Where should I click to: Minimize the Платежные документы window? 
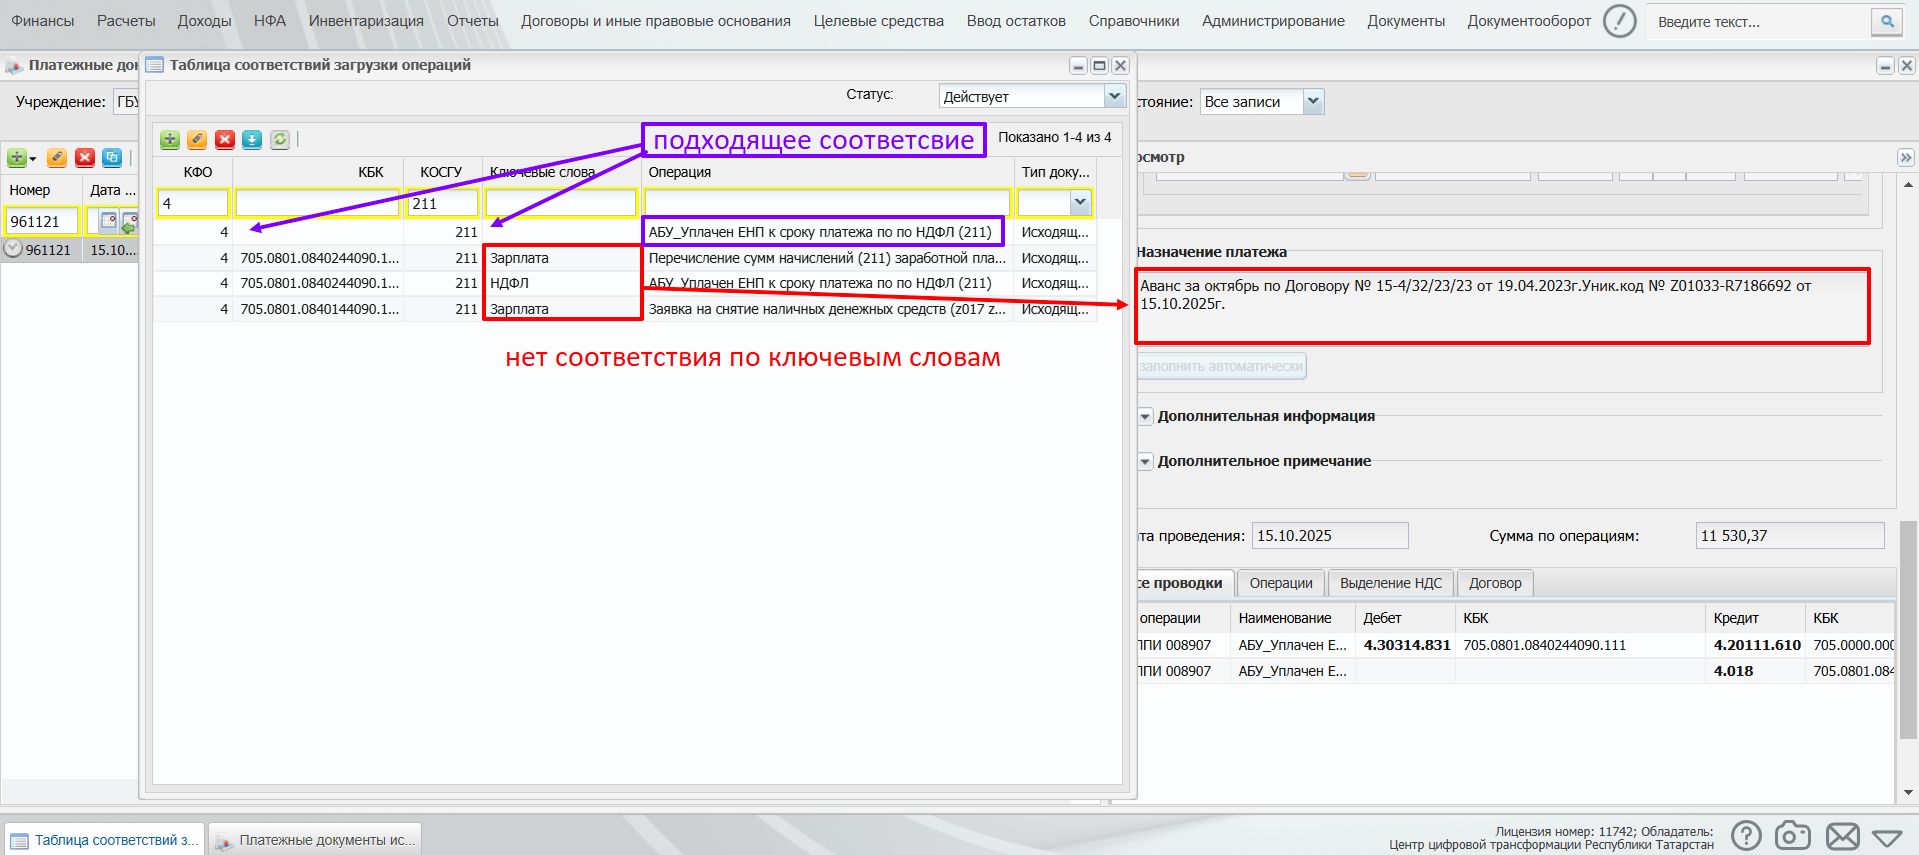1885,66
